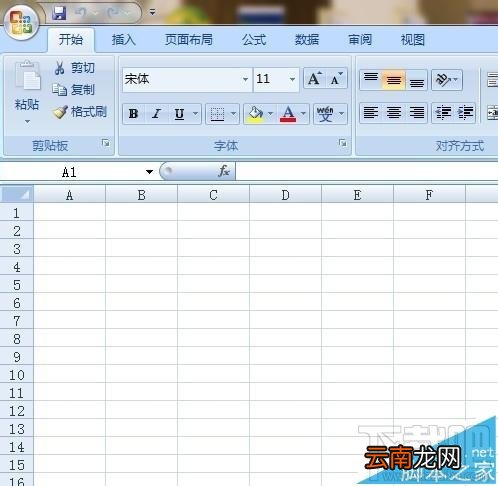Expand the phonetic guide dropdown arrow
Image resolution: width=498 pixels, height=486 pixels.
tap(342, 114)
